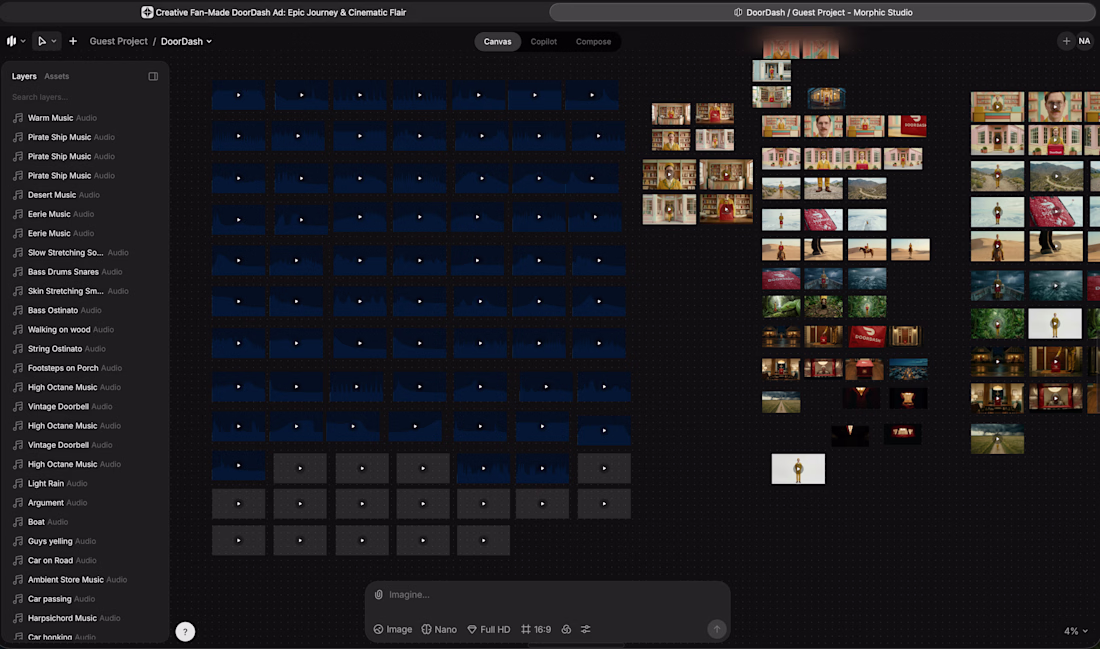Screen dimensions: 1100x649
Task: Select the Bass Drums Snares layer
Action: [84, 272]
